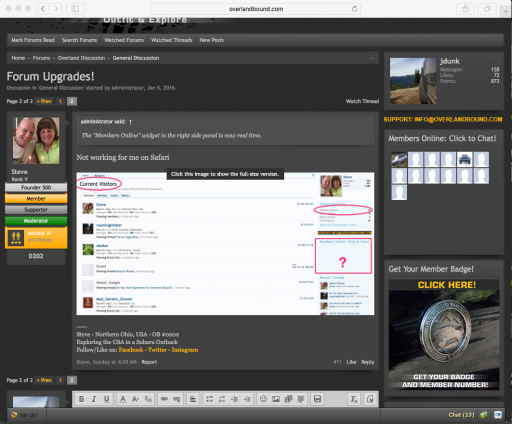Open Safari's share menu
The height and width of the screenshot is (424, 512).
466,9
